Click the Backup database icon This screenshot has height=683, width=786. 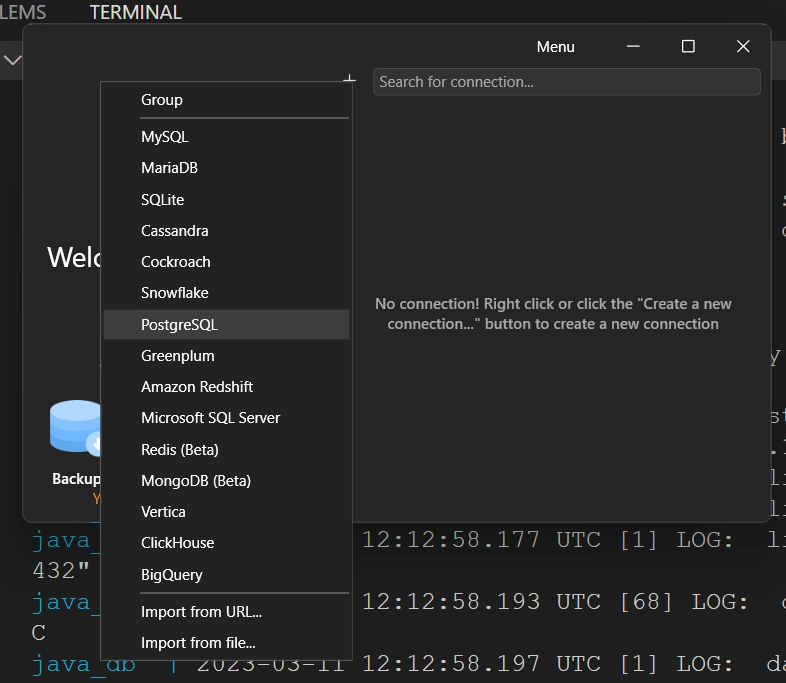point(75,427)
